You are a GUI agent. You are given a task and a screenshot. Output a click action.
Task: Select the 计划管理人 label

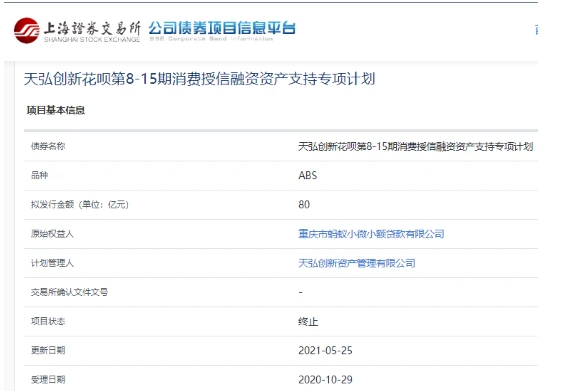tap(52, 263)
